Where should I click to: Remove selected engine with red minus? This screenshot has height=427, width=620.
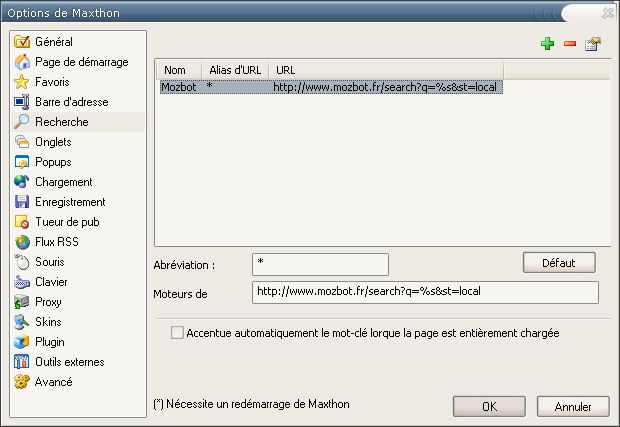pos(570,43)
